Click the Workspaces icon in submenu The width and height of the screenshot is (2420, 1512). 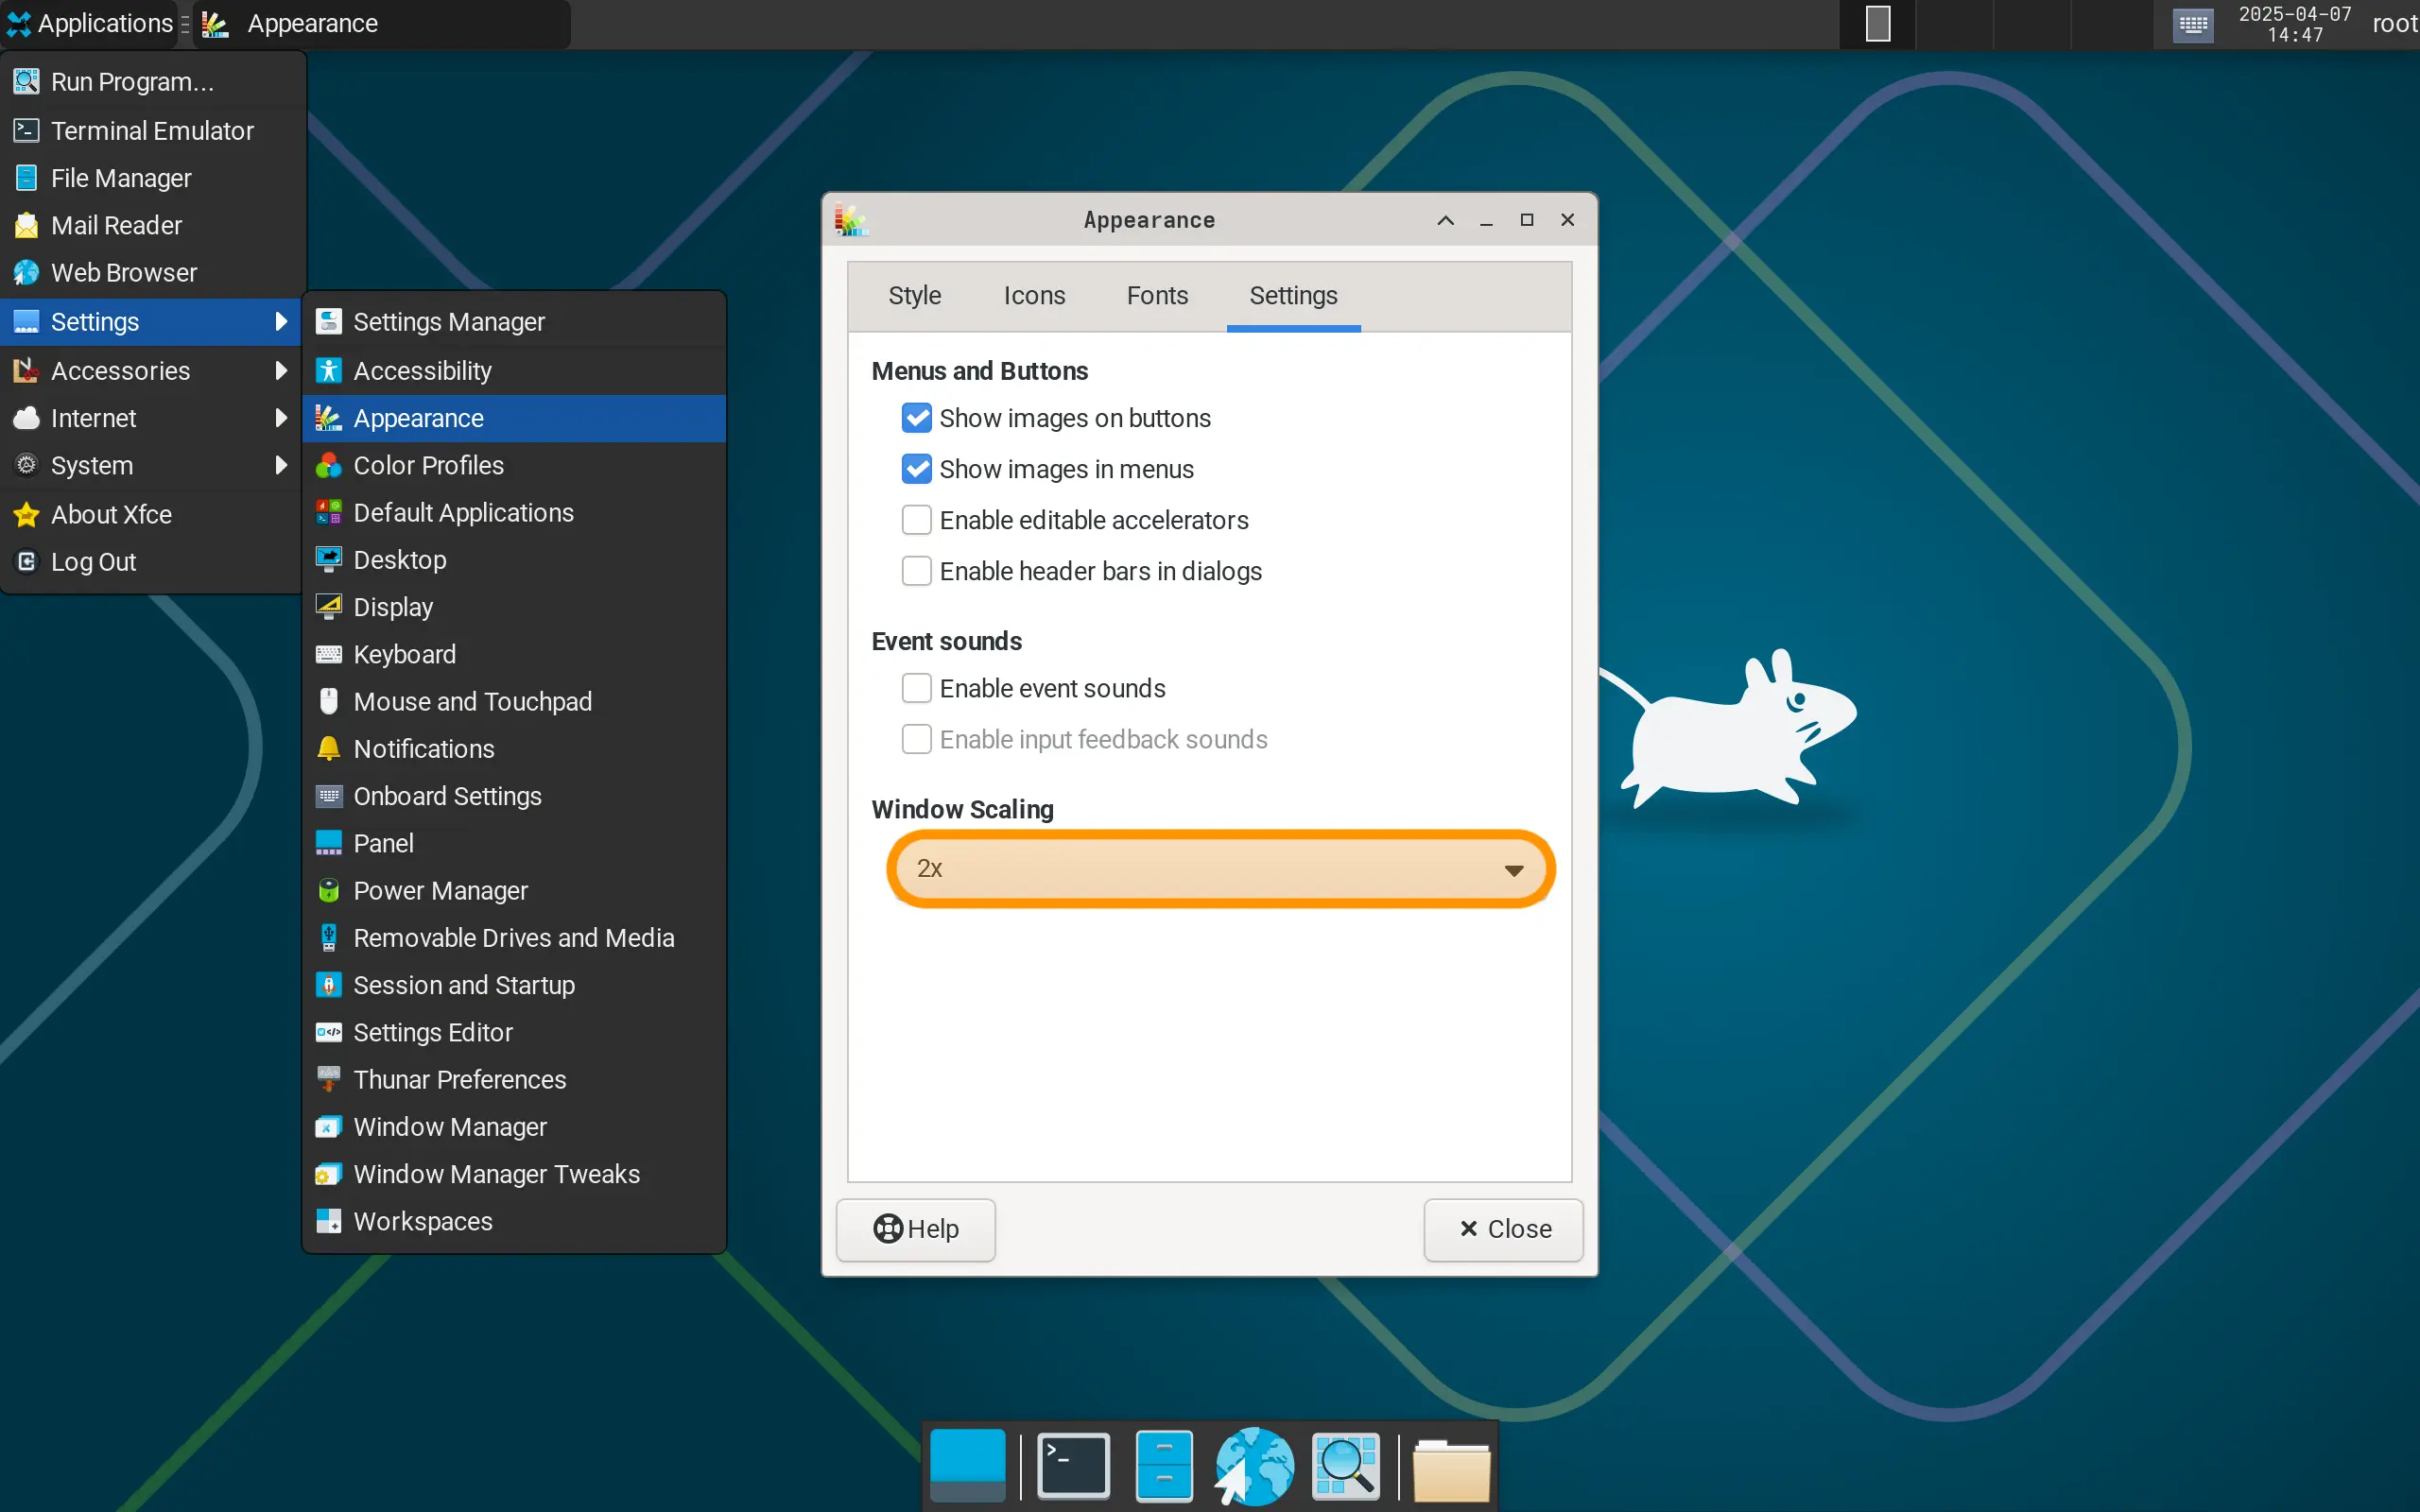pyautogui.click(x=328, y=1221)
